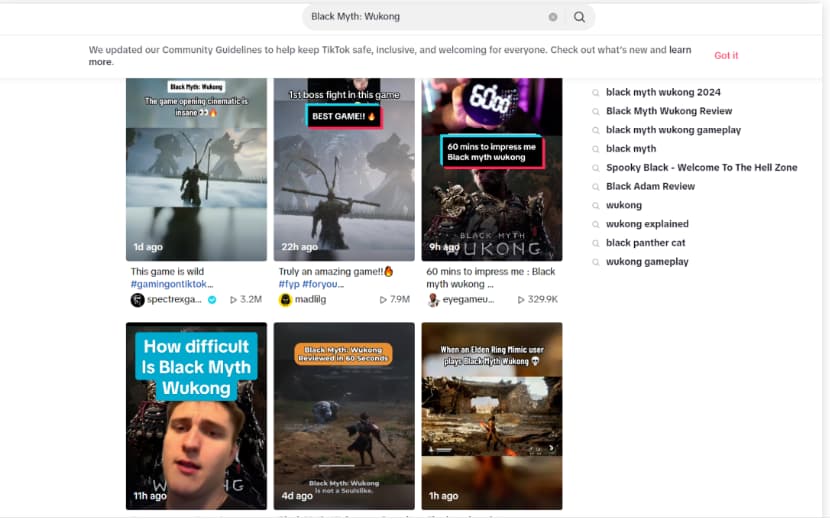Open the madlilg username link
830x521 pixels.
[x=310, y=300]
